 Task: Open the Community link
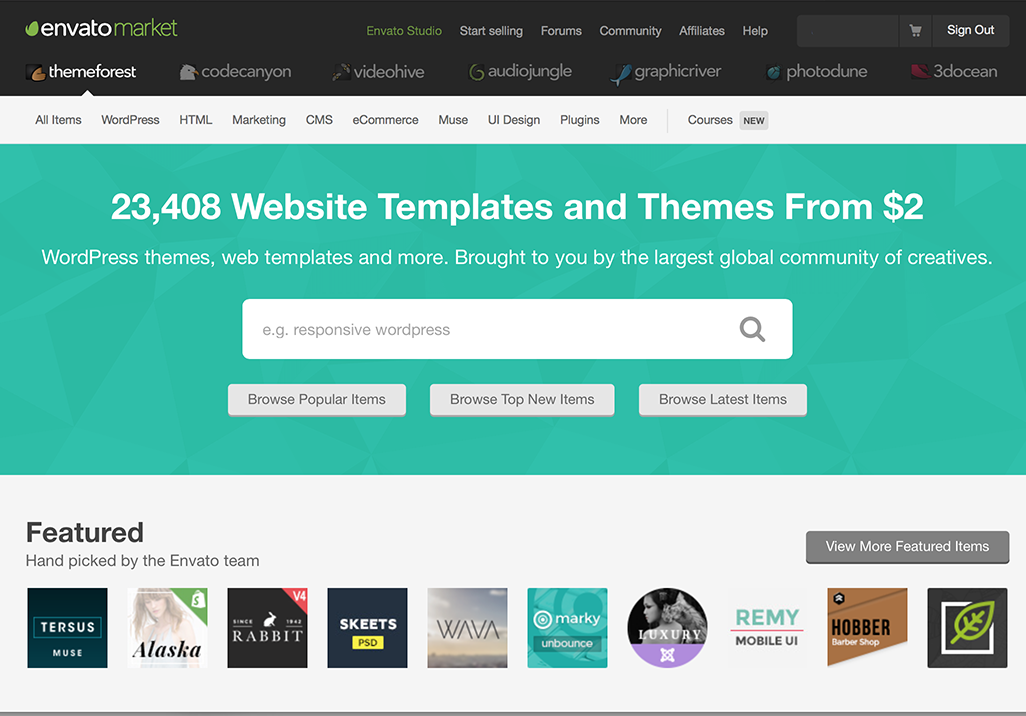pyautogui.click(x=630, y=31)
